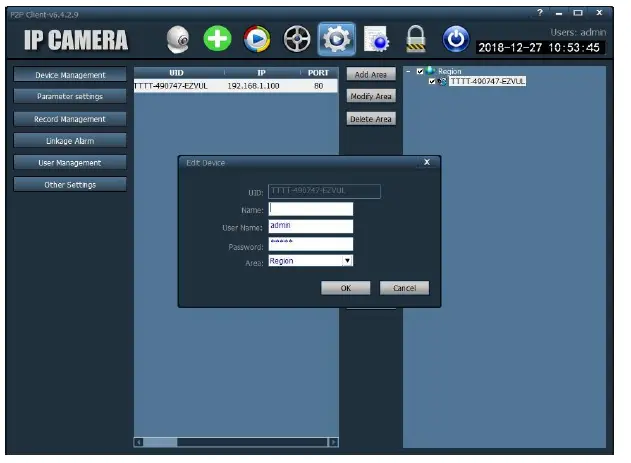This screenshot has width=631, height=463.
Task: Click IP cell 192.168.1.100
Action: coord(253,86)
